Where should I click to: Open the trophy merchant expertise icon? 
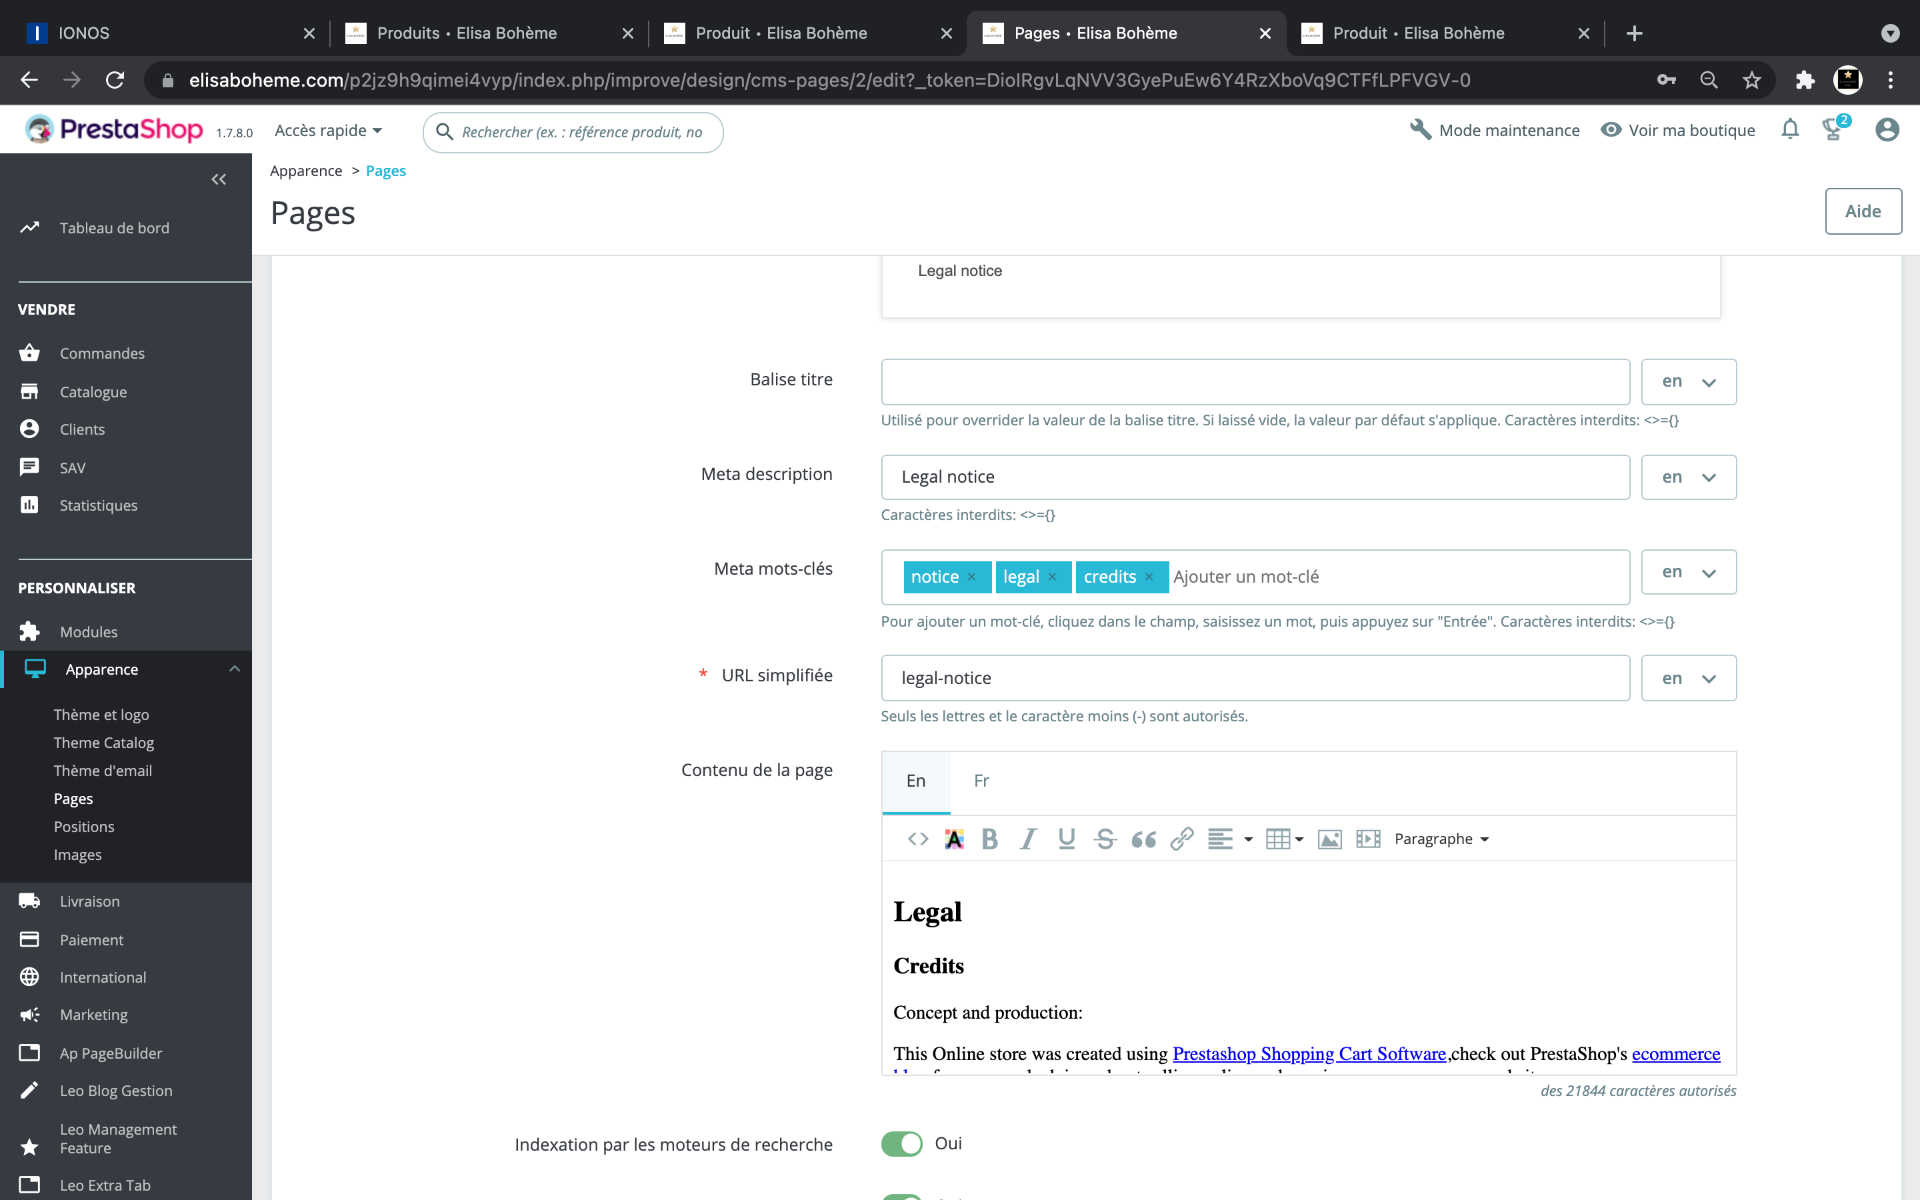coord(1835,128)
